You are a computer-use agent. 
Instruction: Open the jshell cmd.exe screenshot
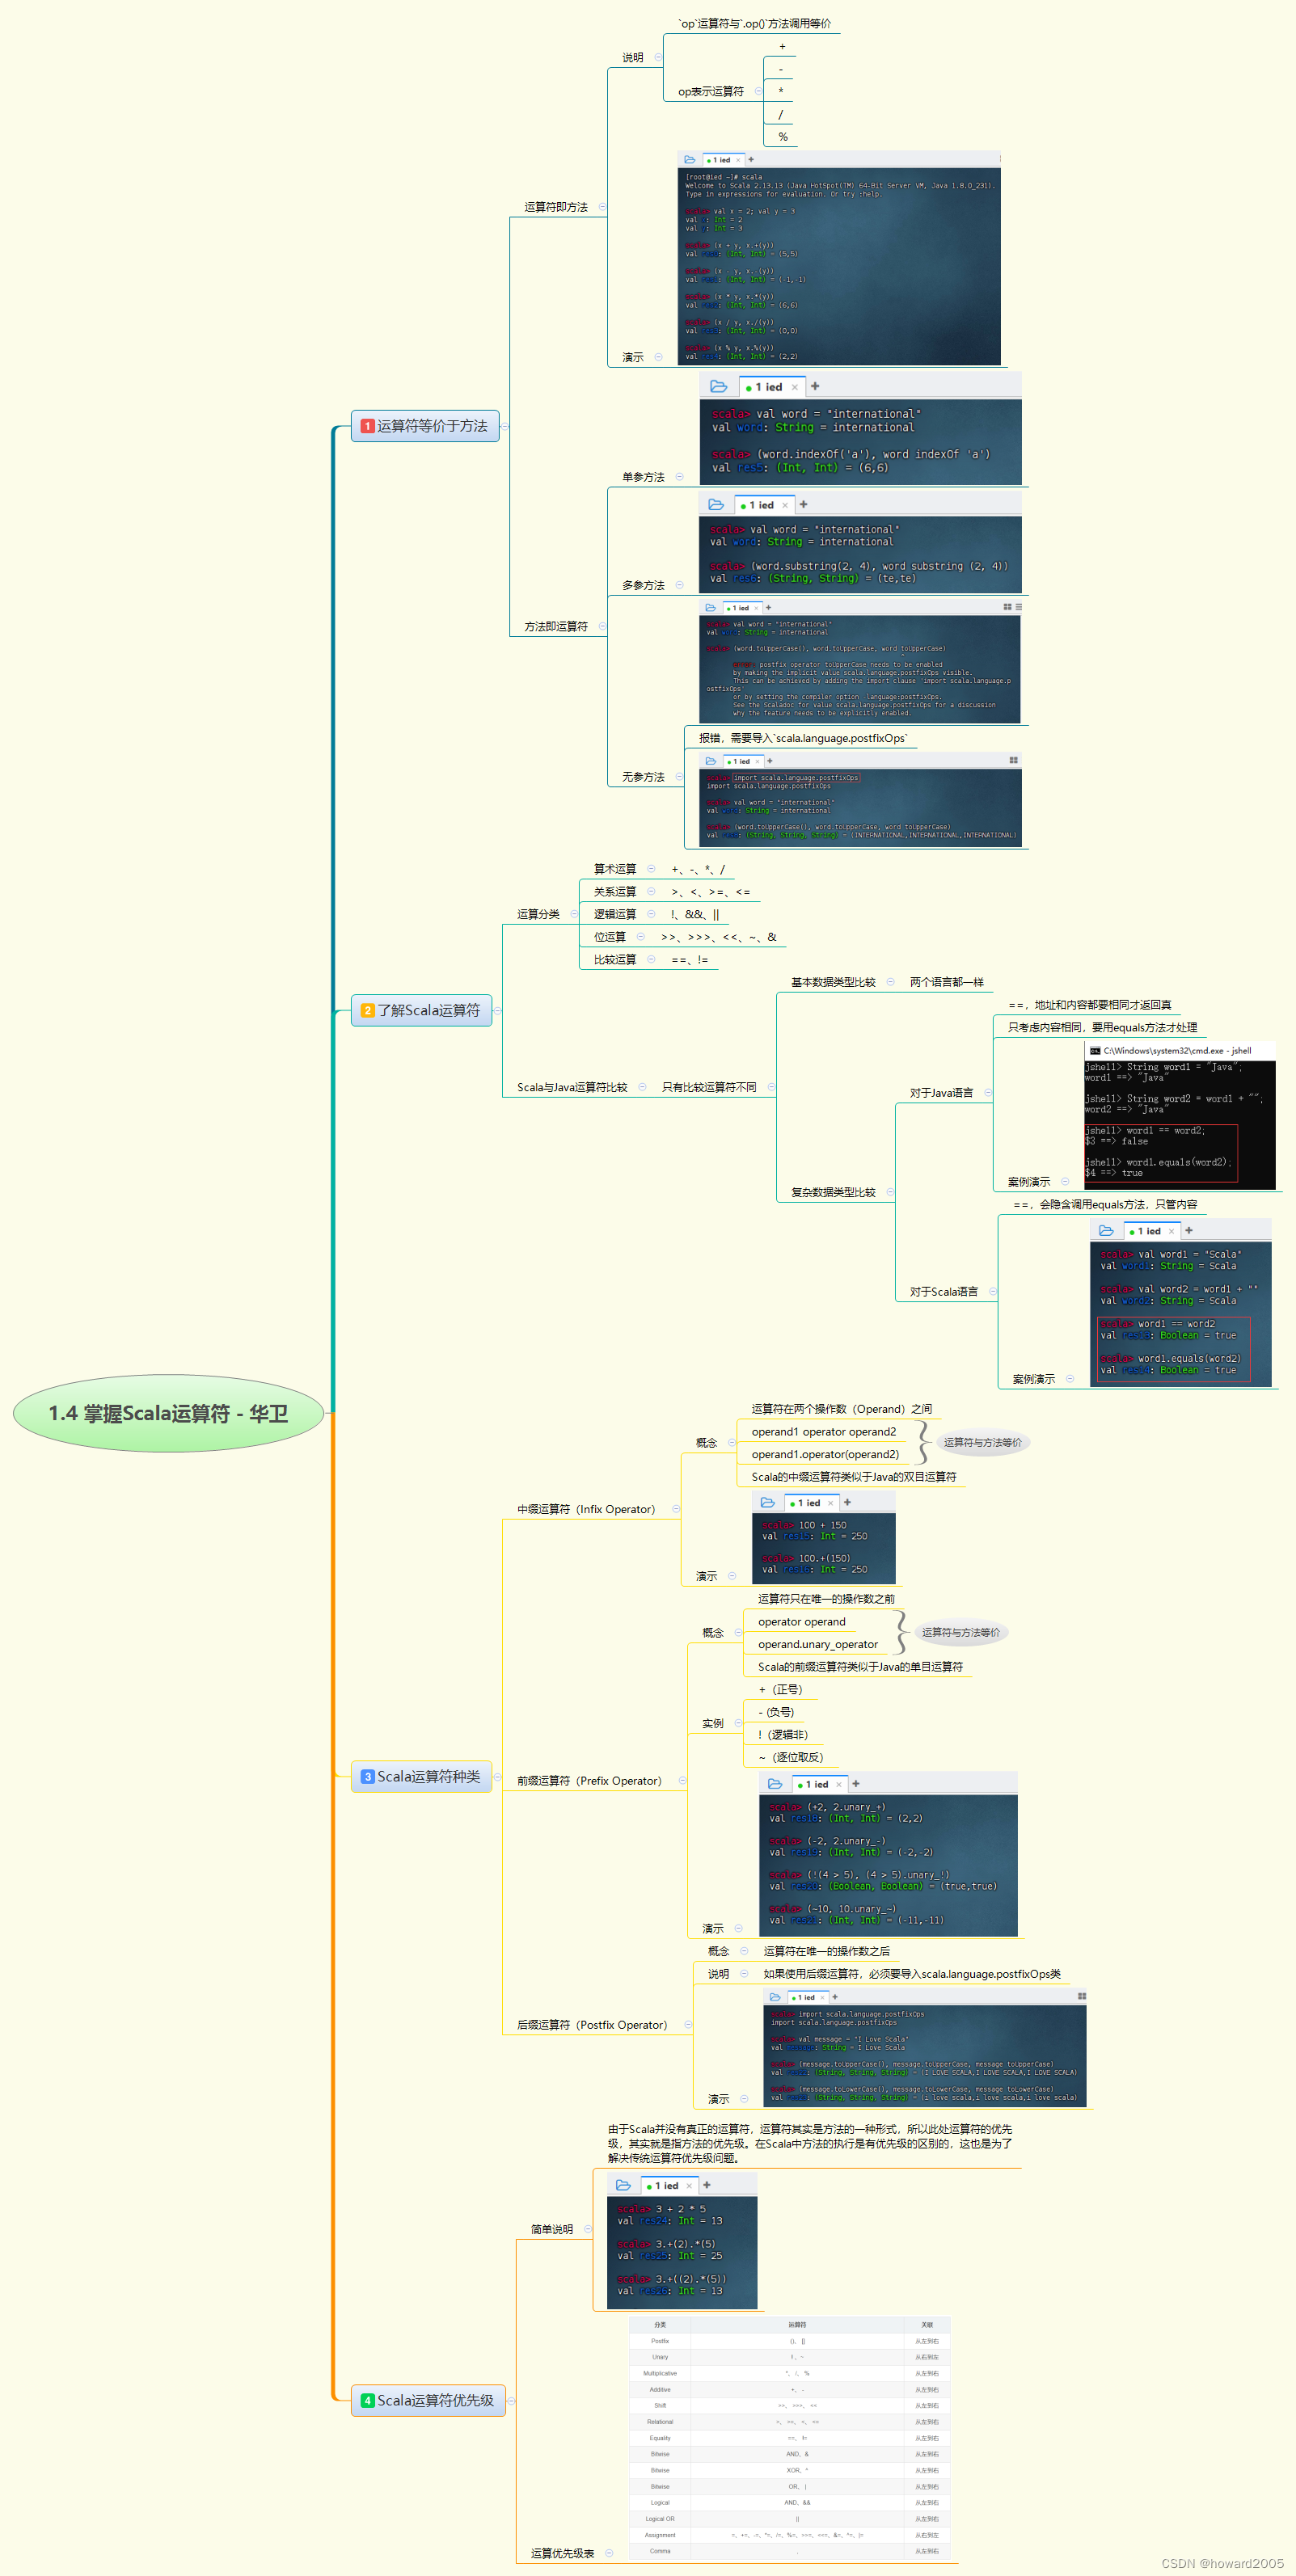tap(1180, 1116)
